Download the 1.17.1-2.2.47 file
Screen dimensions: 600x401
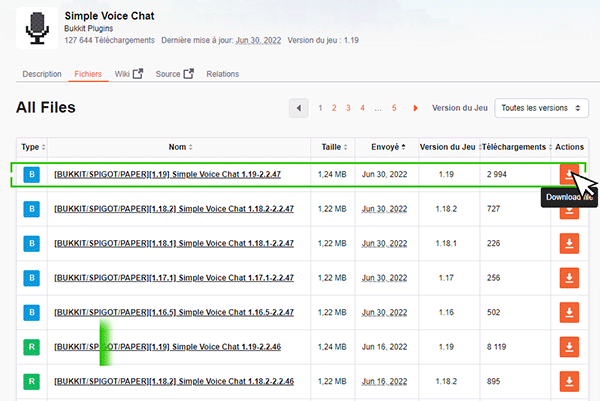567,278
